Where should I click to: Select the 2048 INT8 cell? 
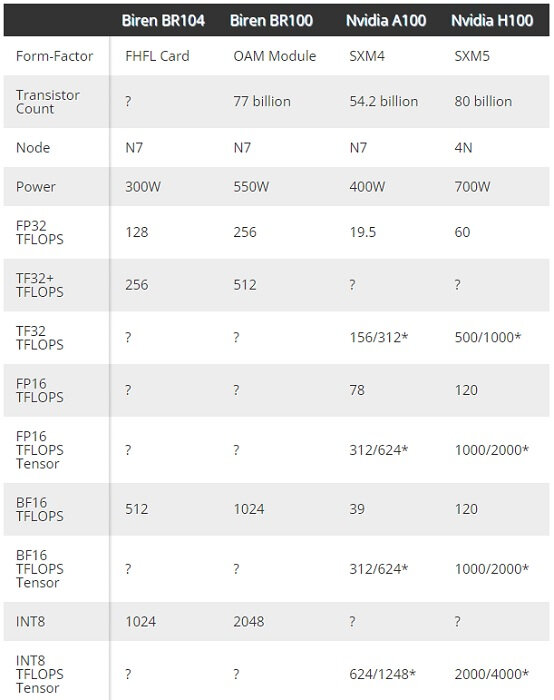[x=249, y=622]
